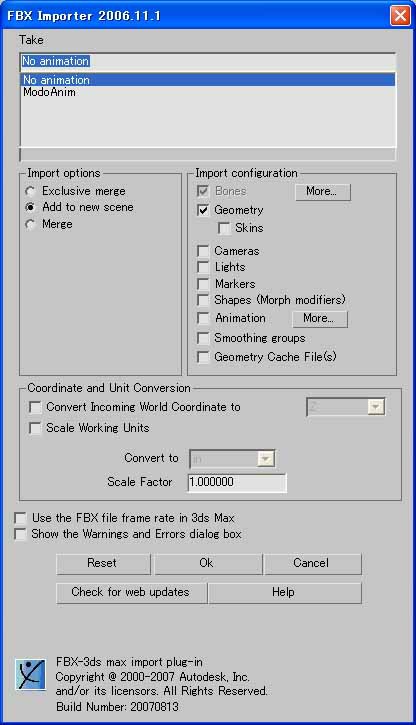This screenshot has height=725, width=416.
Task: Select ModoAnim in the Take list
Action: point(208,92)
